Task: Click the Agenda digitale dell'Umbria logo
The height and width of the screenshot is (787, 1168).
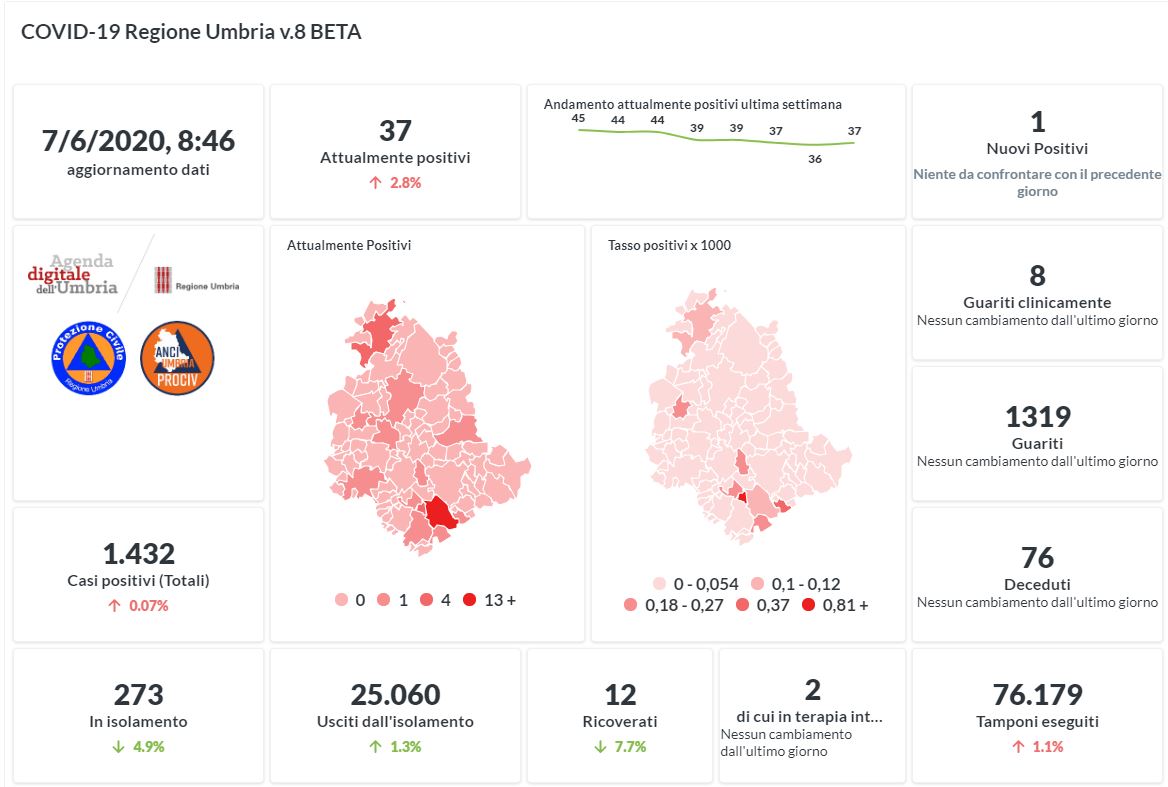Action: 72,274
